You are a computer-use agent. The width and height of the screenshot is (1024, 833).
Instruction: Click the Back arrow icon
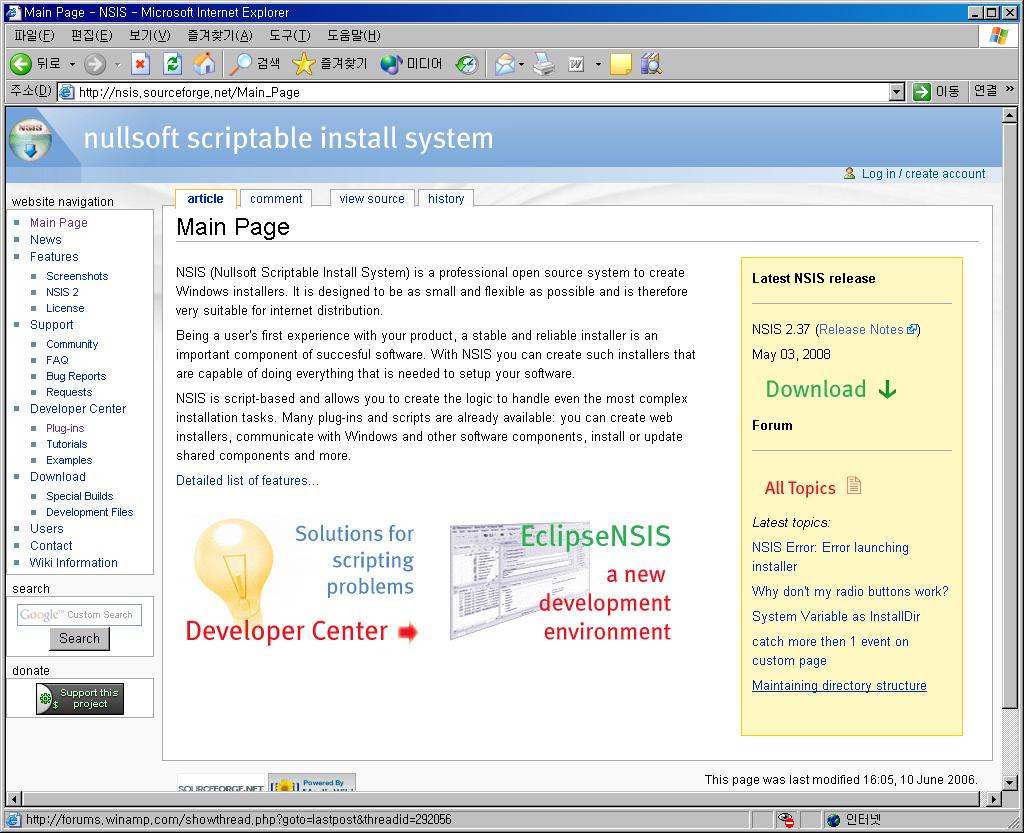point(21,63)
